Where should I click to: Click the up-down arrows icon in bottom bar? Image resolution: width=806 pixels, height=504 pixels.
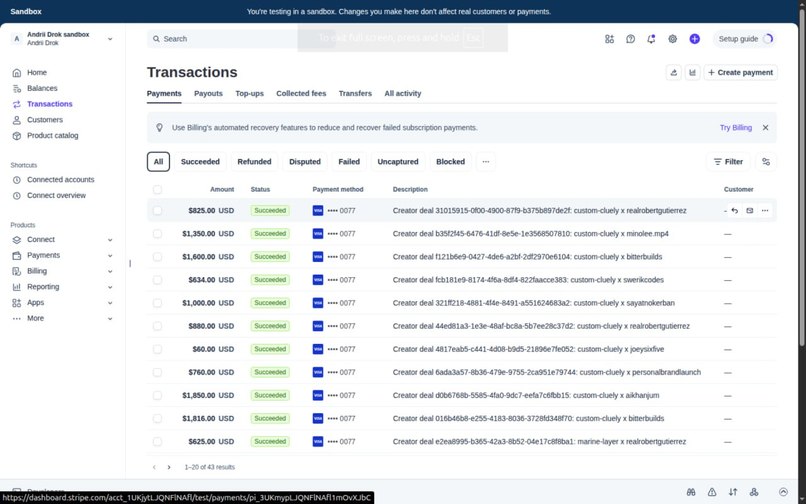click(733, 492)
